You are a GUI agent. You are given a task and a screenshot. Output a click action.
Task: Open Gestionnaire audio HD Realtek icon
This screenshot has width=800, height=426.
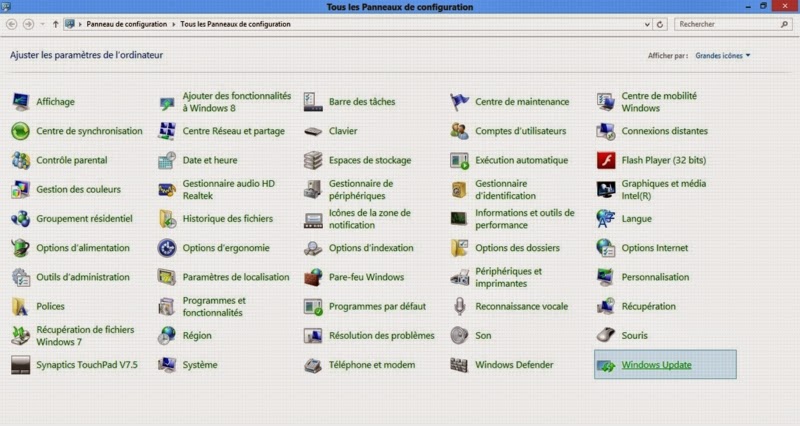(x=167, y=190)
